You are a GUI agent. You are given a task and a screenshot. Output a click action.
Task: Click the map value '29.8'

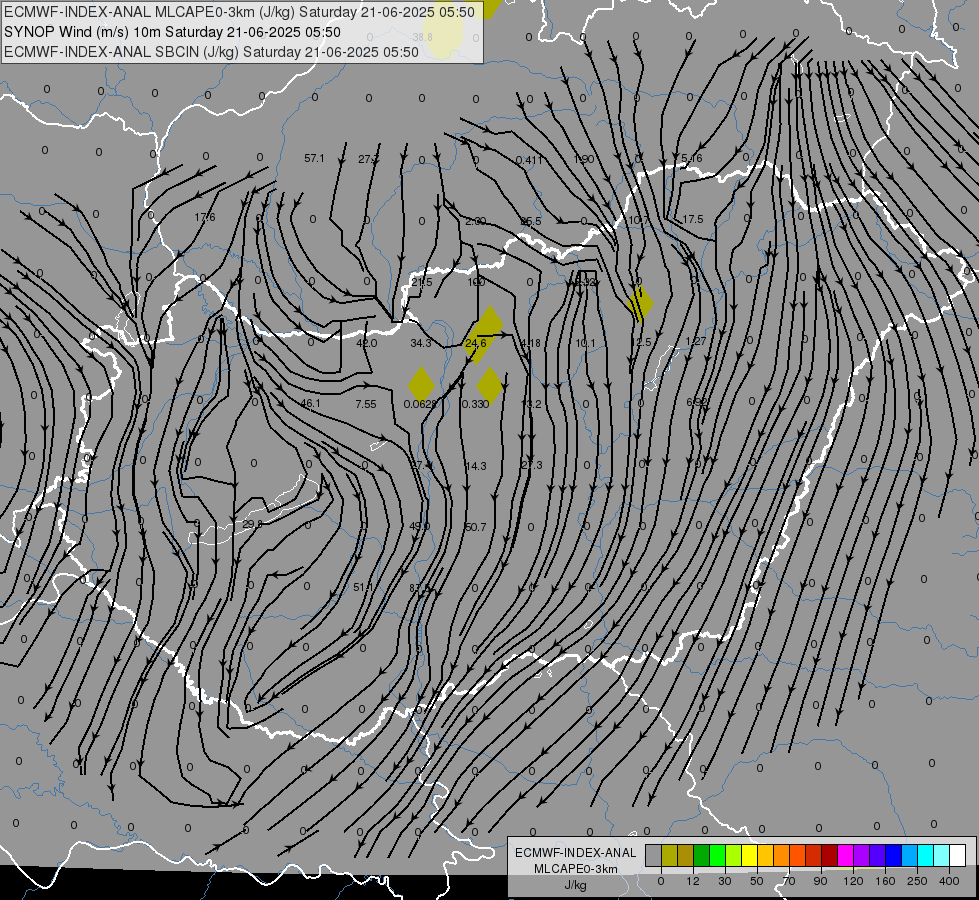[x=252, y=524]
